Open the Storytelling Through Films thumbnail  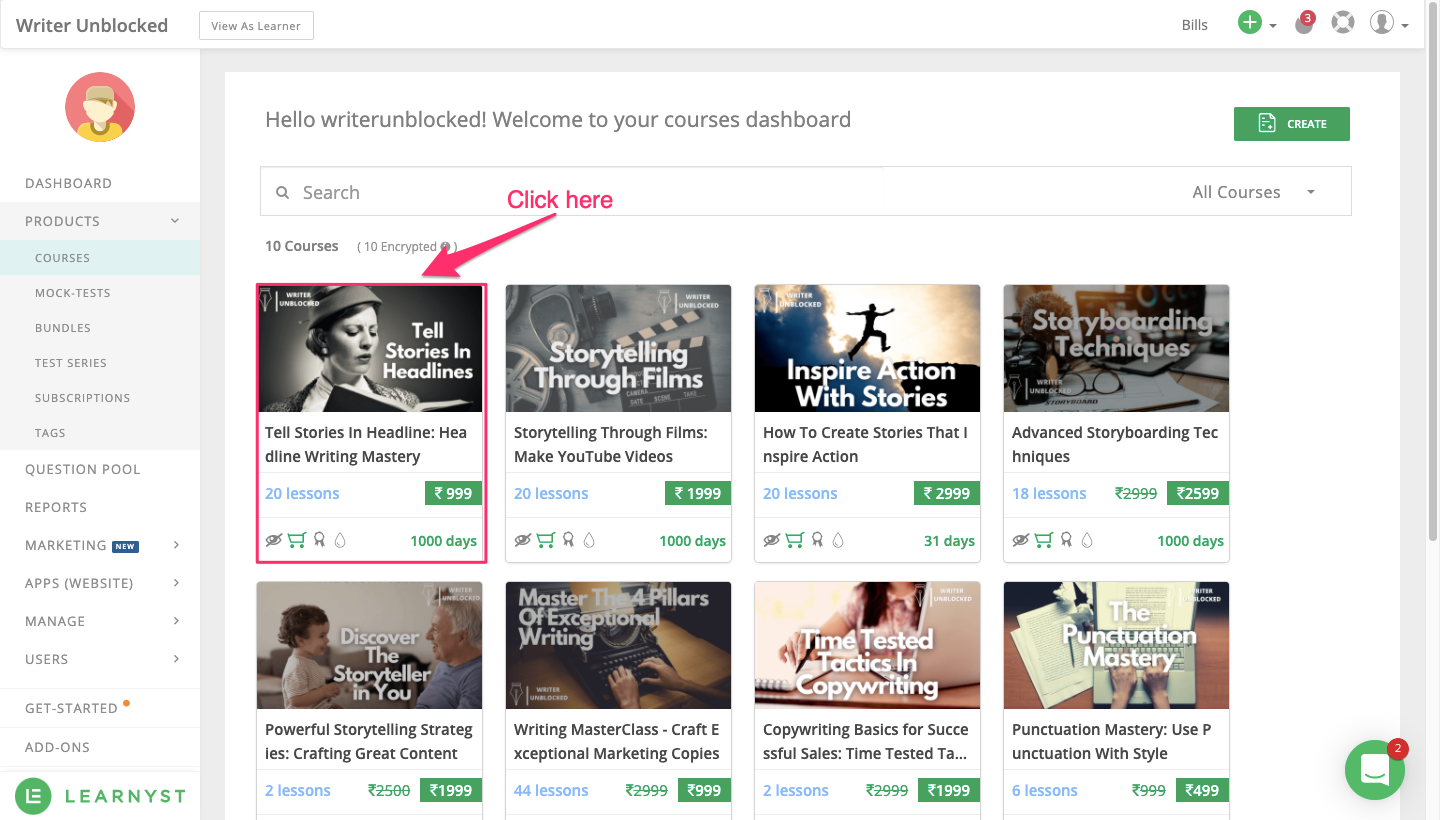[x=618, y=348]
